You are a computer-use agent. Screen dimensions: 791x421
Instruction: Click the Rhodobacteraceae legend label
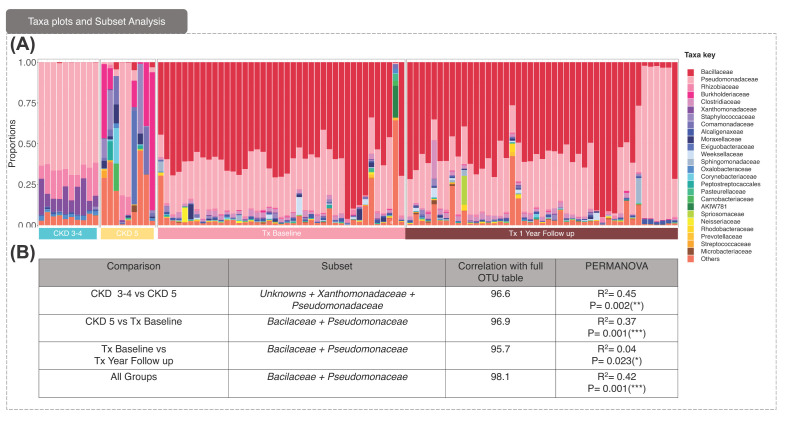pyautogui.click(x=727, y=229)
